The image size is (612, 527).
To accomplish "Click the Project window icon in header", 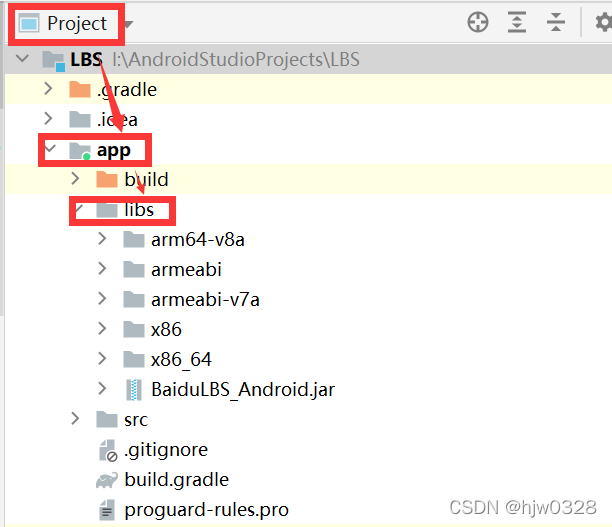I will (x=29, y=23).
